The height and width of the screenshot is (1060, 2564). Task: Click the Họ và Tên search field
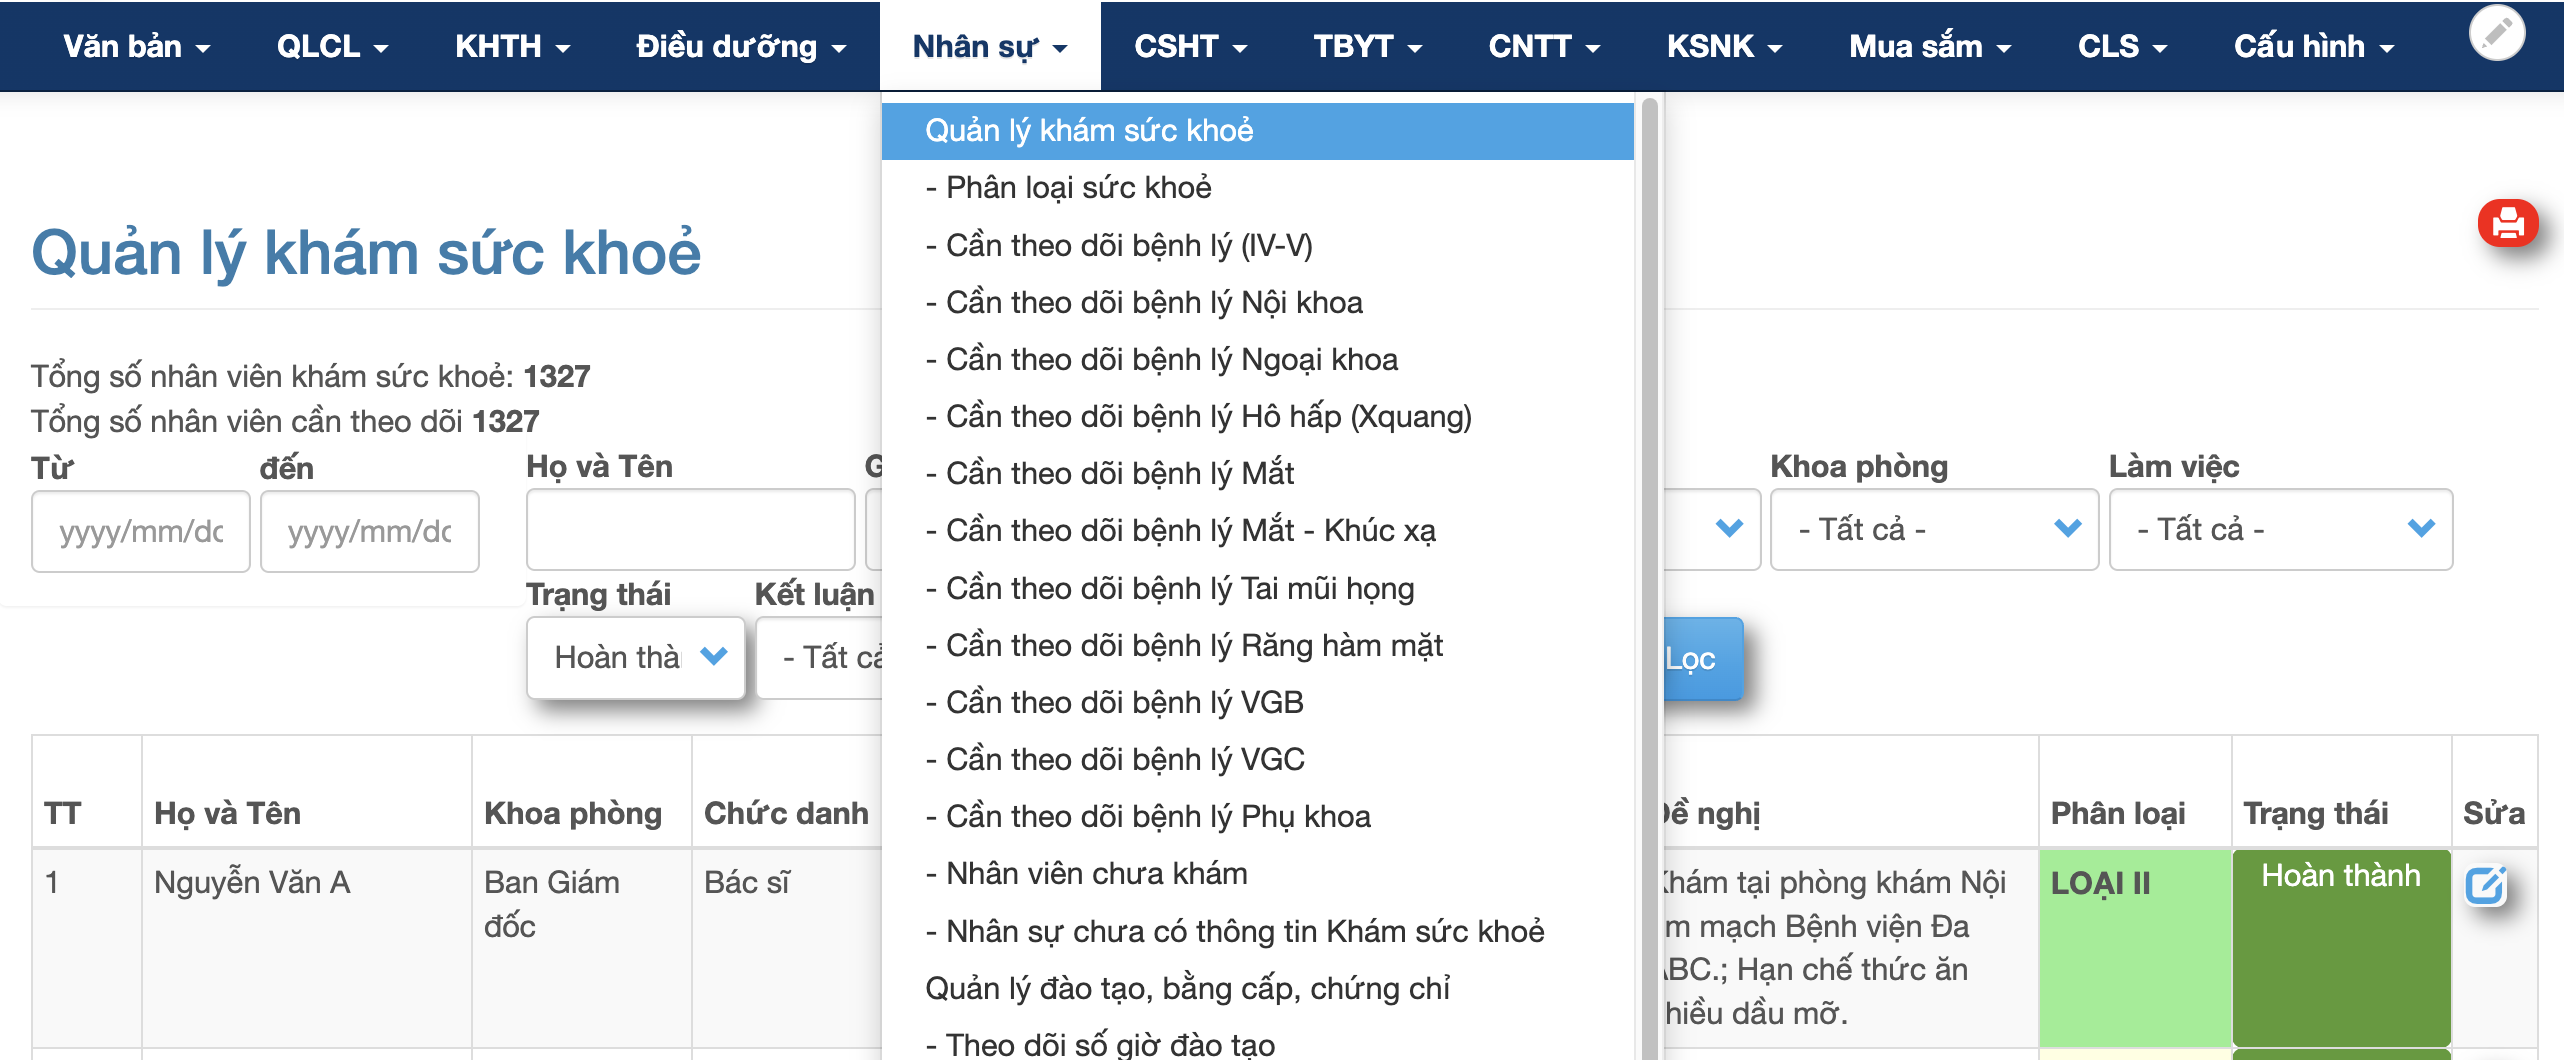[690, 529]
